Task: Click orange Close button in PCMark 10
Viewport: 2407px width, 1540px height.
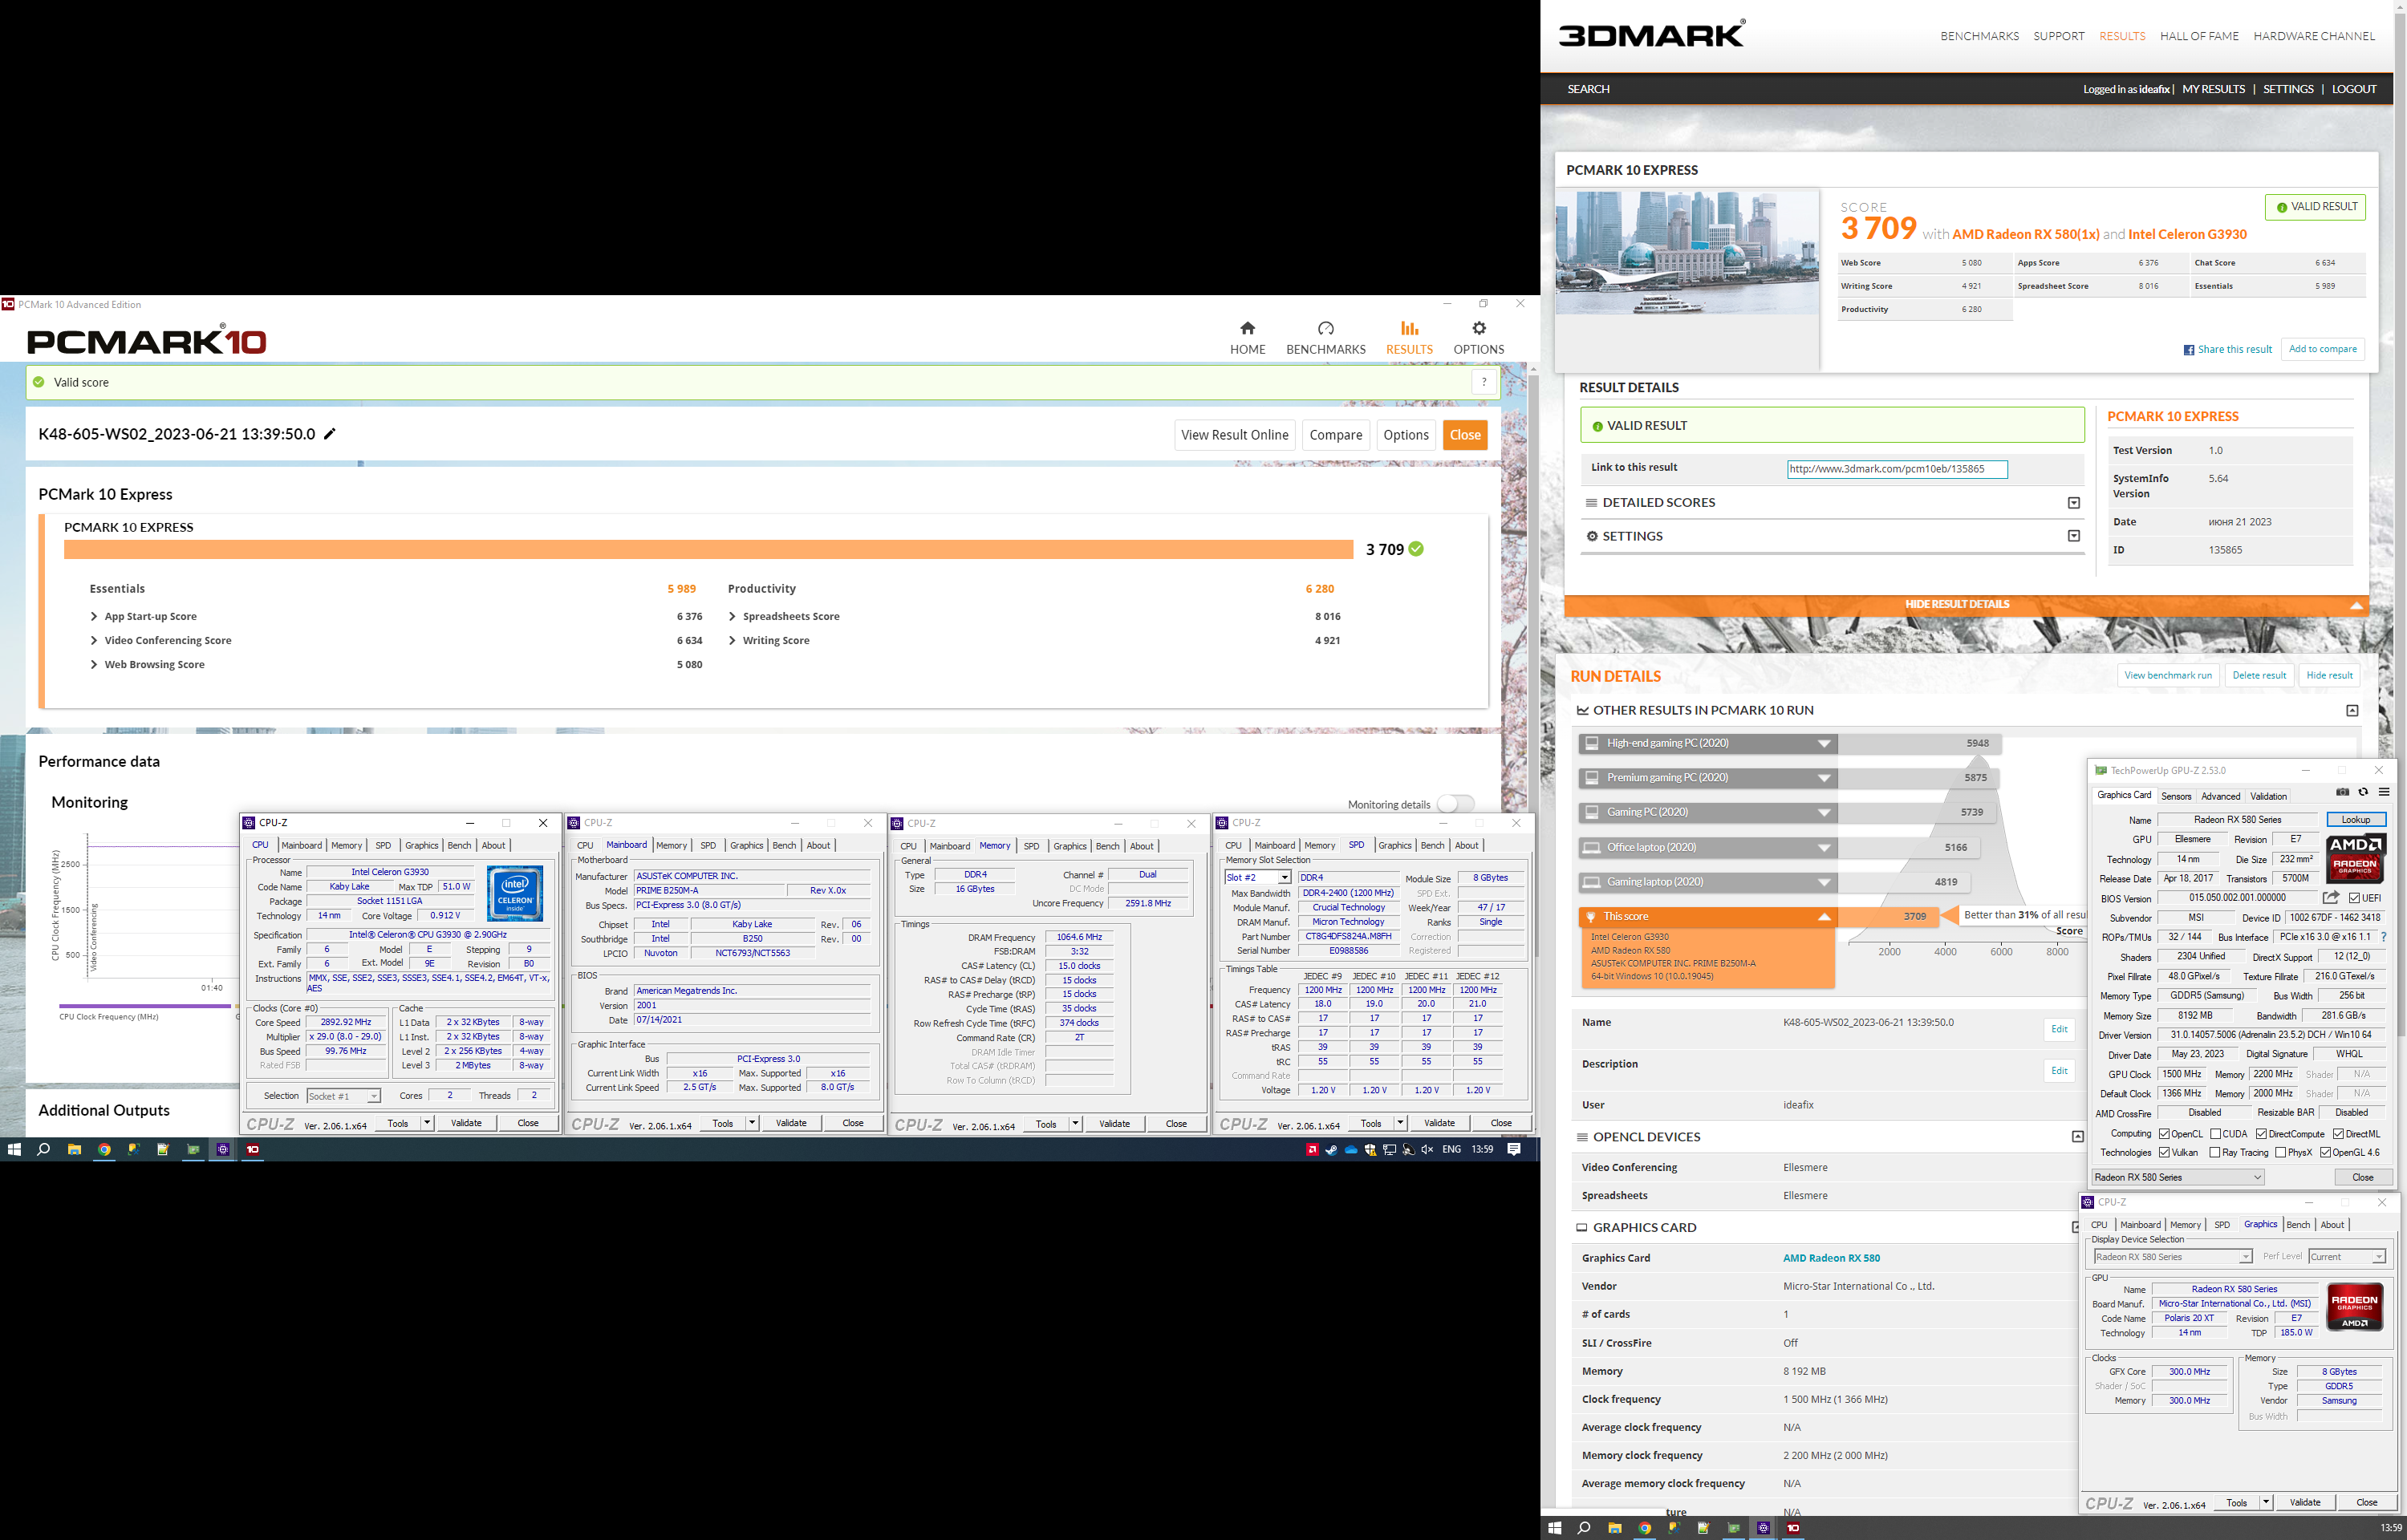Action: (1464, 435)
